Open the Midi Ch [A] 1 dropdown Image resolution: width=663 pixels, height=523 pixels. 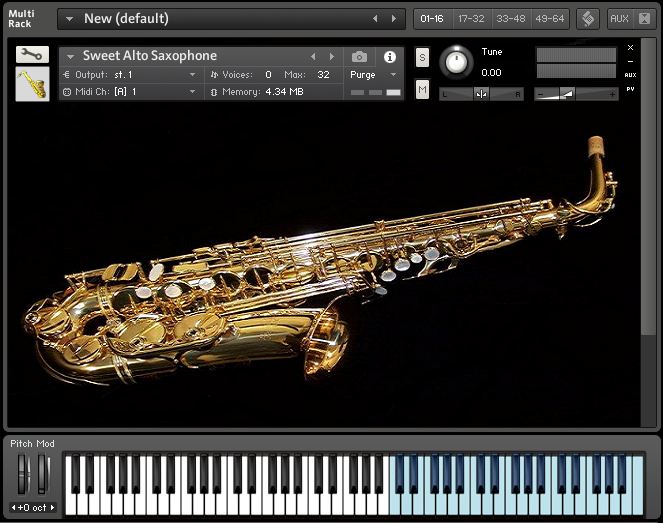[x=192, y=92]
